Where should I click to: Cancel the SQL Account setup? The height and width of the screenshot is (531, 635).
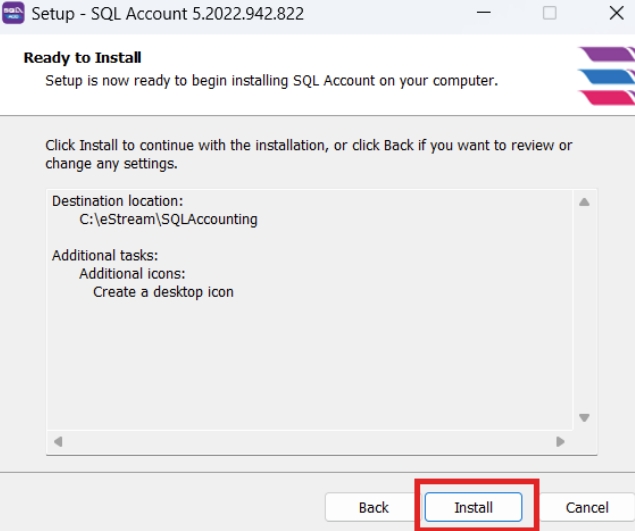(x=587, y=507)
